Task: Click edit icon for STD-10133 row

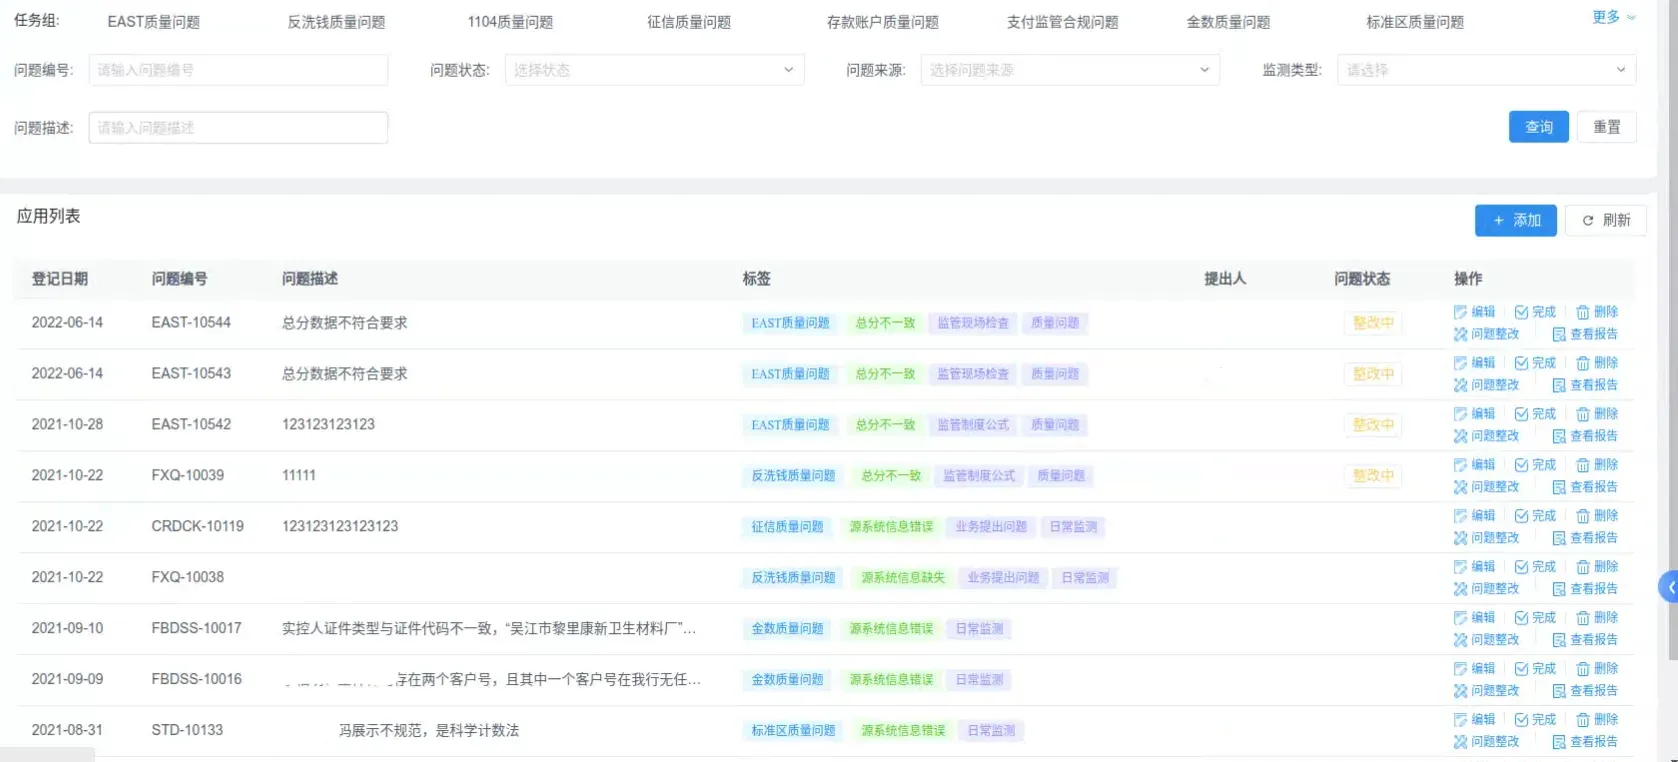Action: tap(1461, 720)
